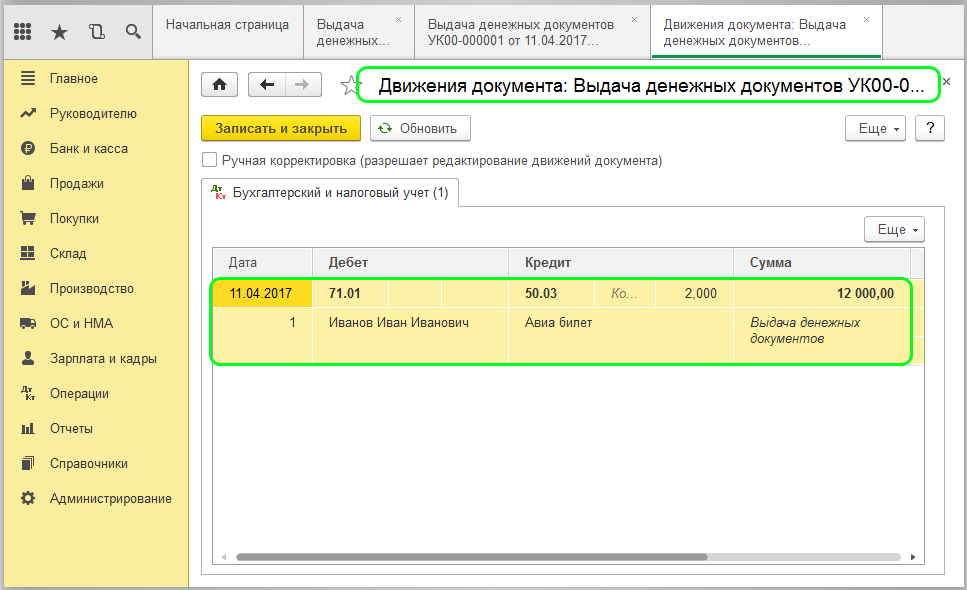Open Склад section in sidebar
This screenshot has height=590, width=967.
click(x=68, y=253)
